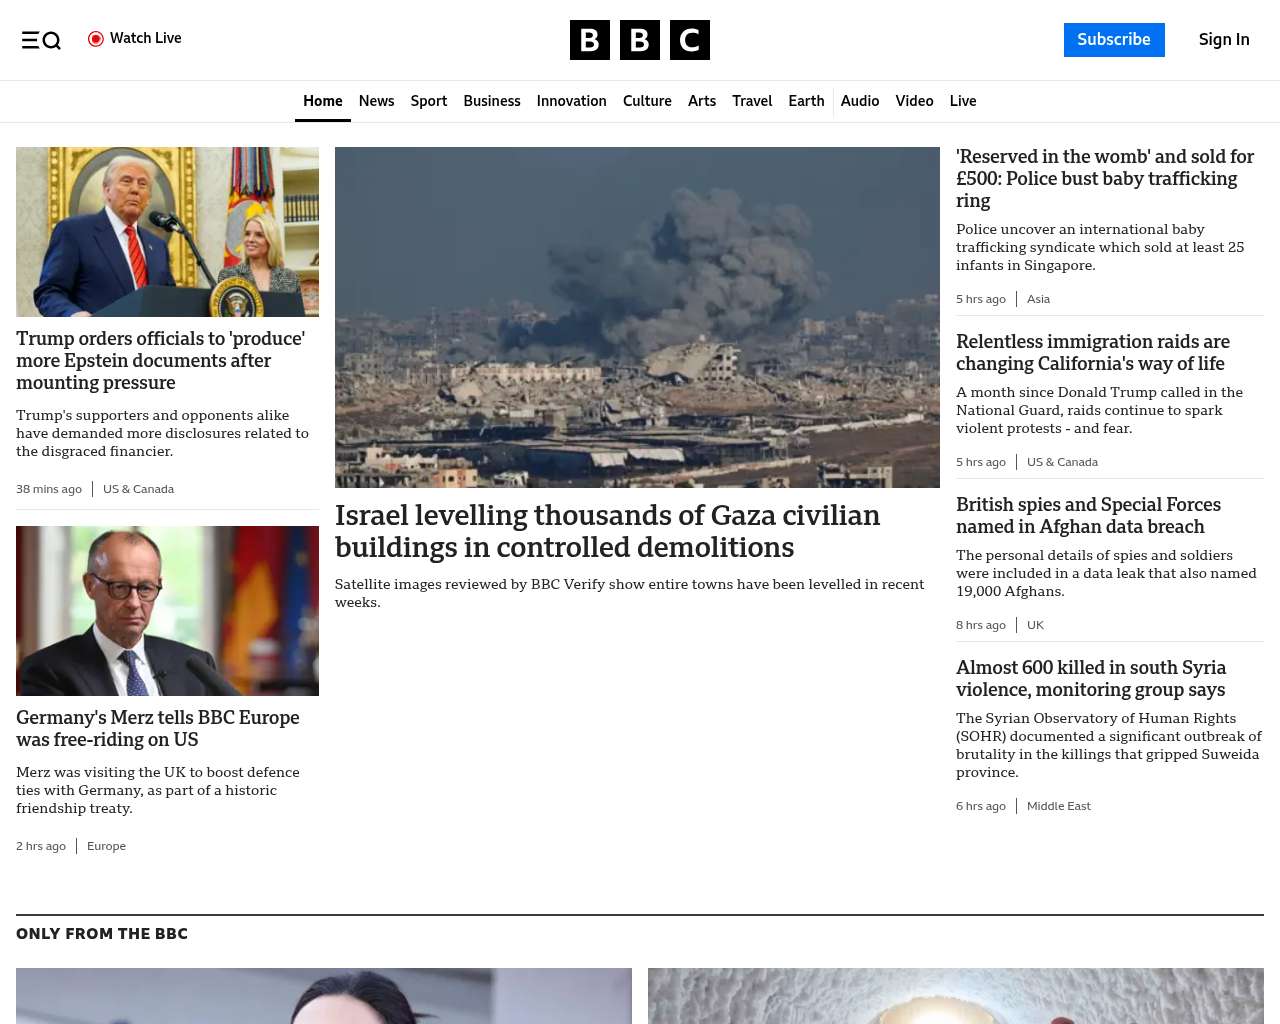The image size is (1280, 1024).
Task: Click the Only from the BBC heading
Action: click(102, 934)
